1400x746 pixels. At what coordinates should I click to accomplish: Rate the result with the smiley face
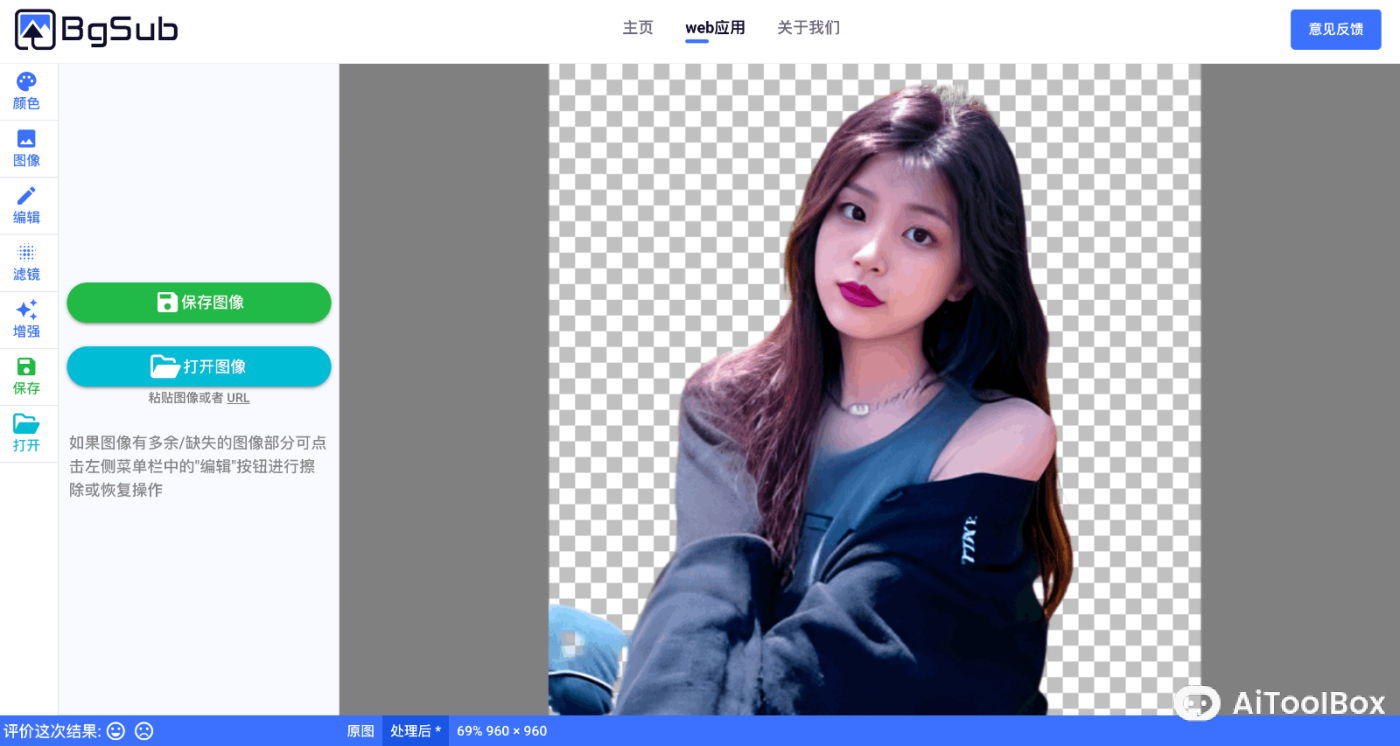pos(116,731)
